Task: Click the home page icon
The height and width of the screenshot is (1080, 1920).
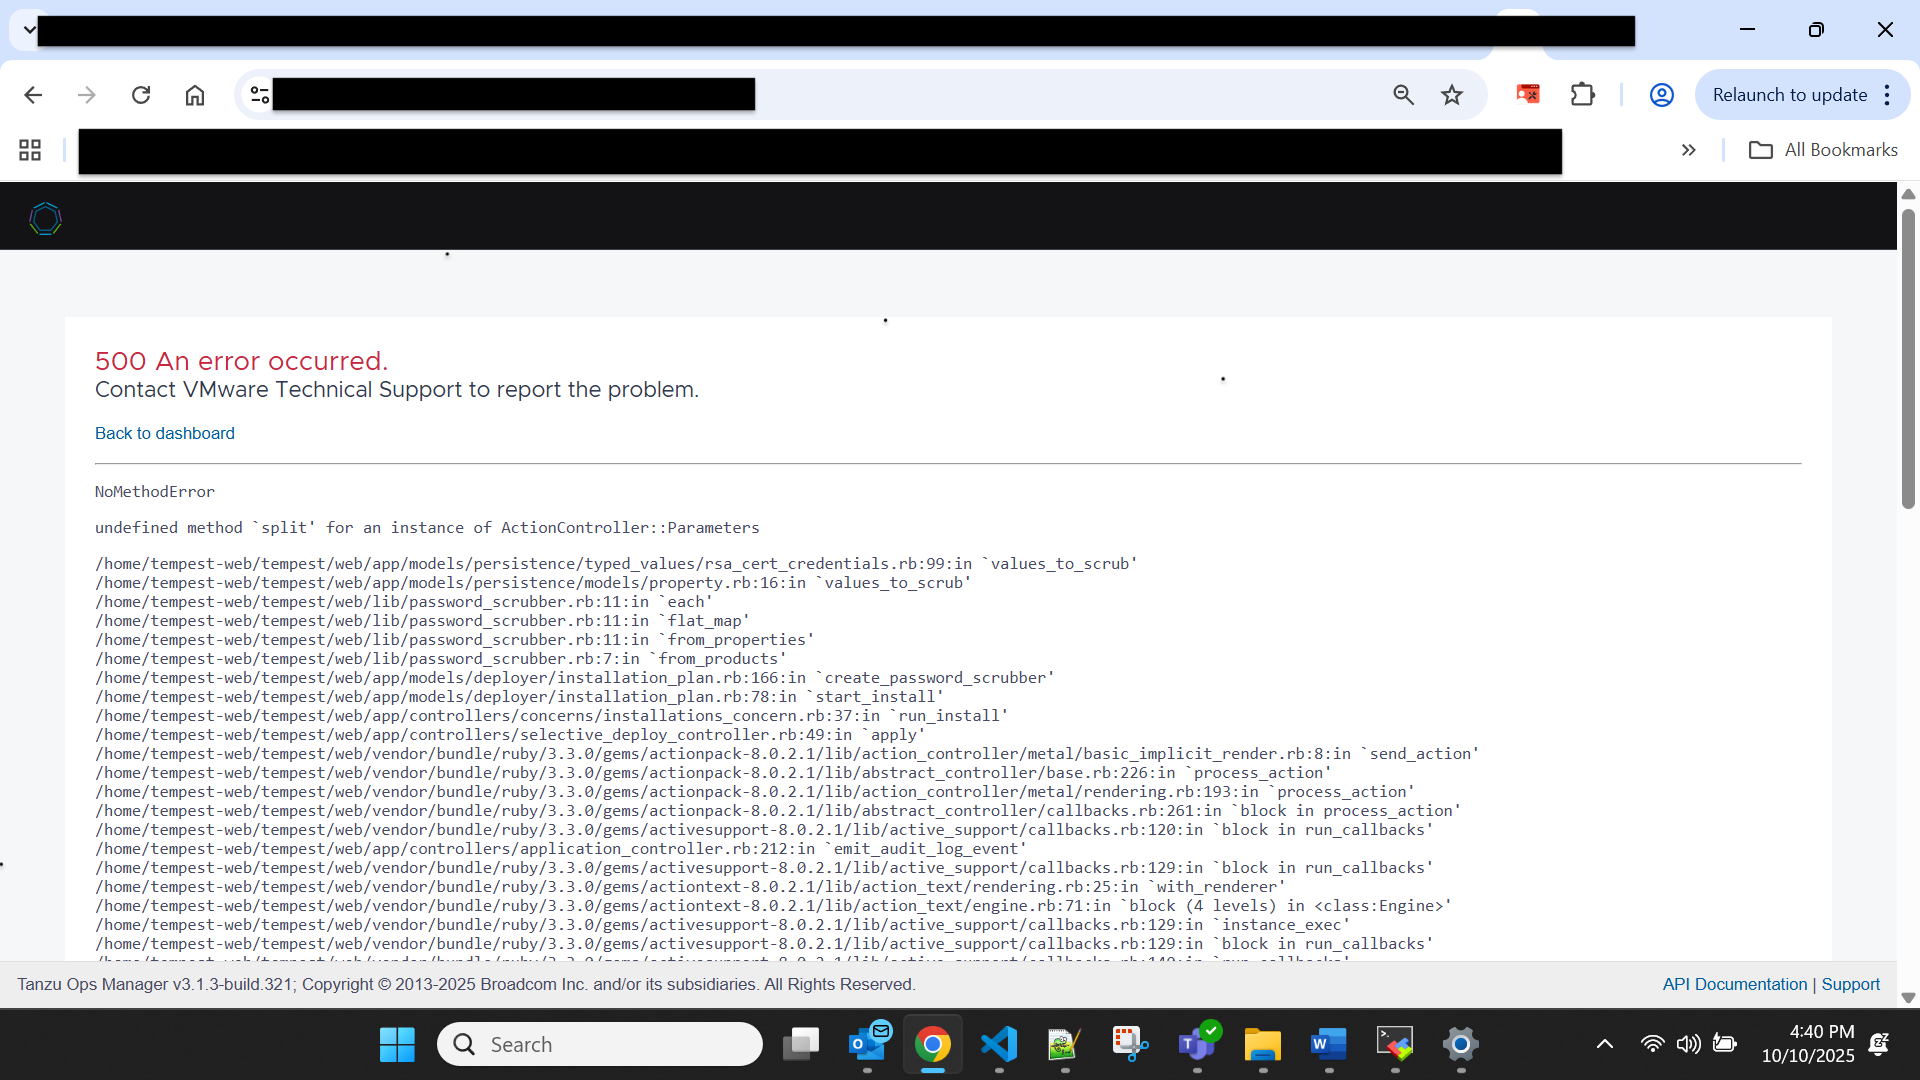Action: coord(195,95)
